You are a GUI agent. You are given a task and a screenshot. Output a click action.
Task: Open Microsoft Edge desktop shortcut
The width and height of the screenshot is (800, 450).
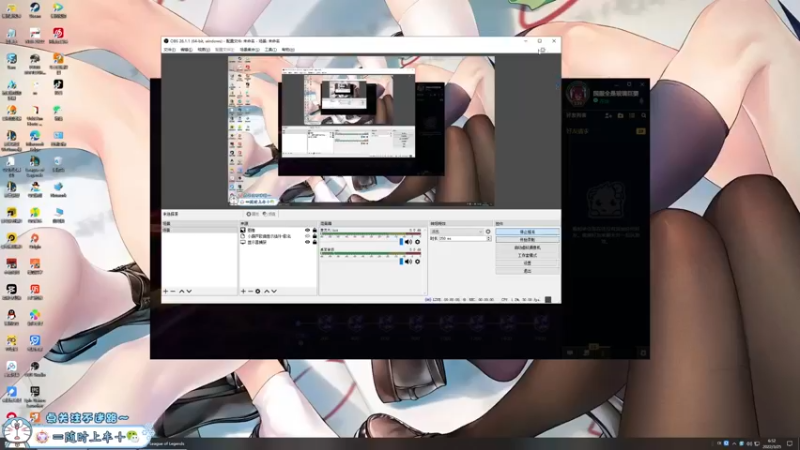[35, 140]
